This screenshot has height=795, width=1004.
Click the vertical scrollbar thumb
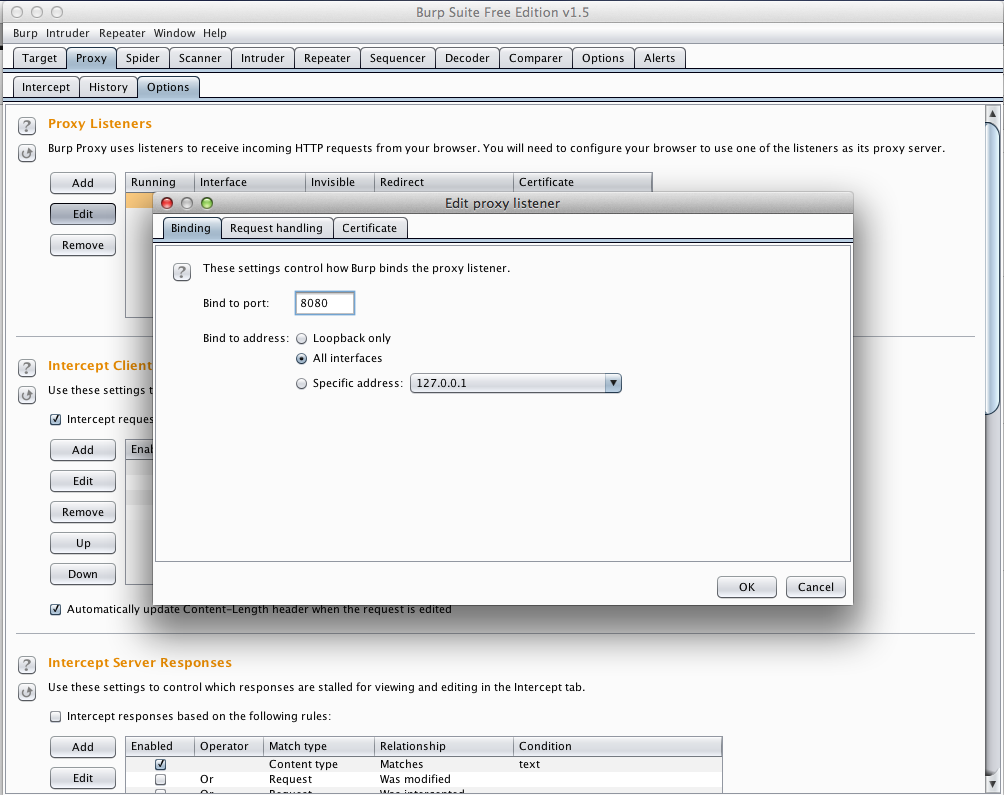coord(992,269)
